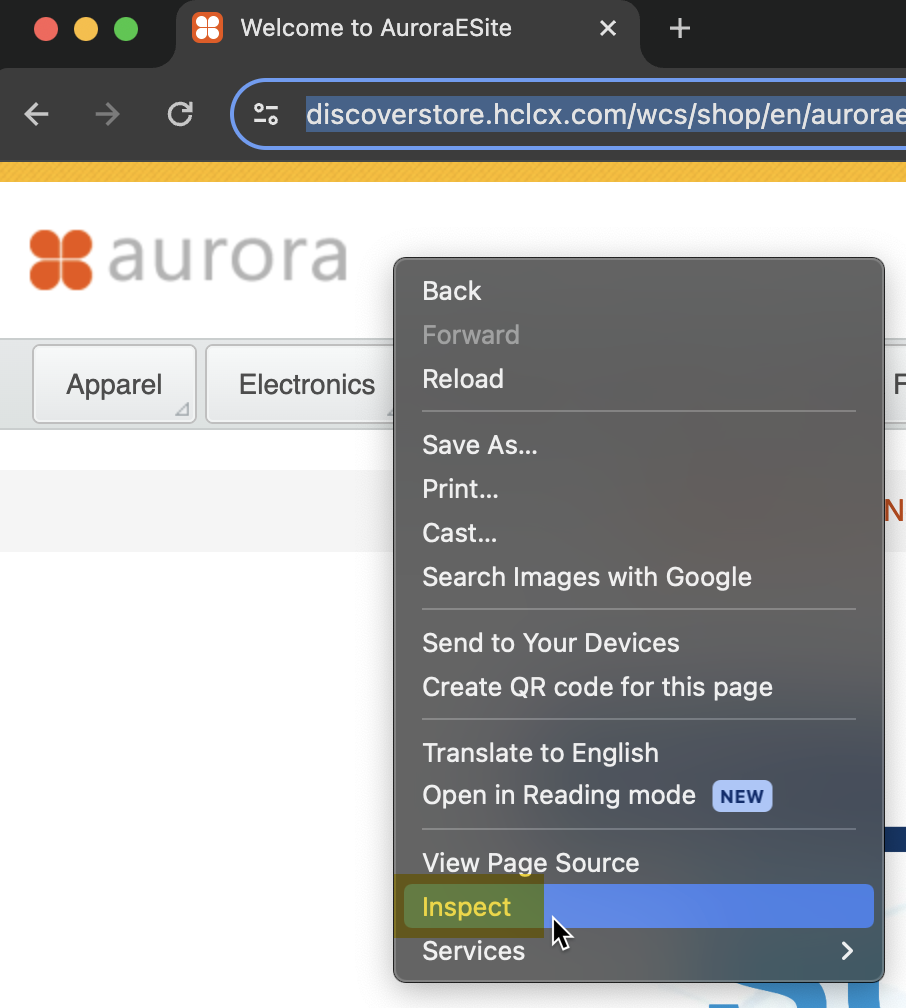The image size is (906, 1008).
Task: Select Inspect from the context menu
Action: tap(467, 907)
